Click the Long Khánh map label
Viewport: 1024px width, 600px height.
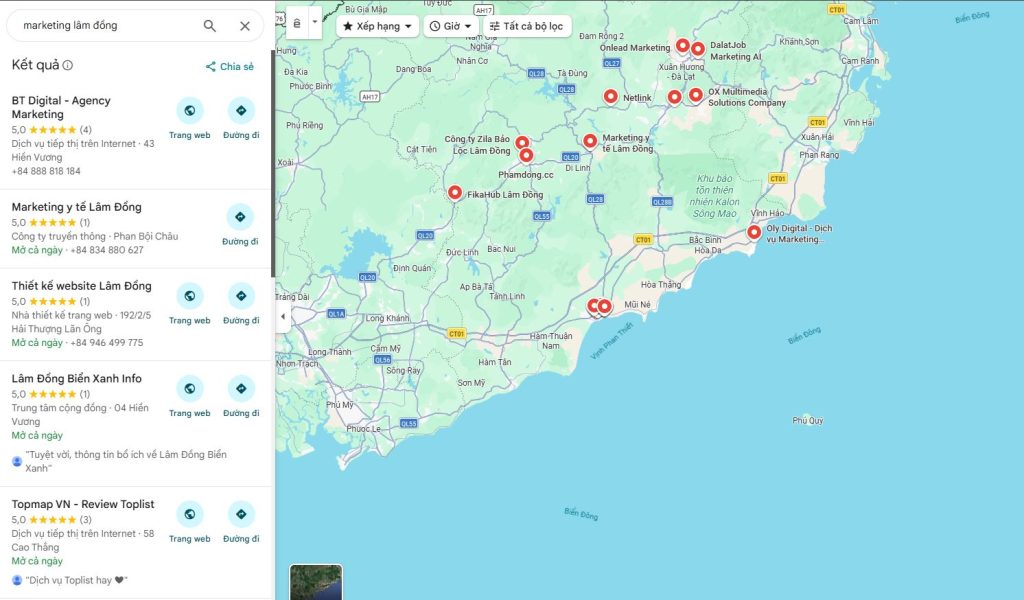[x=387, y=319]
